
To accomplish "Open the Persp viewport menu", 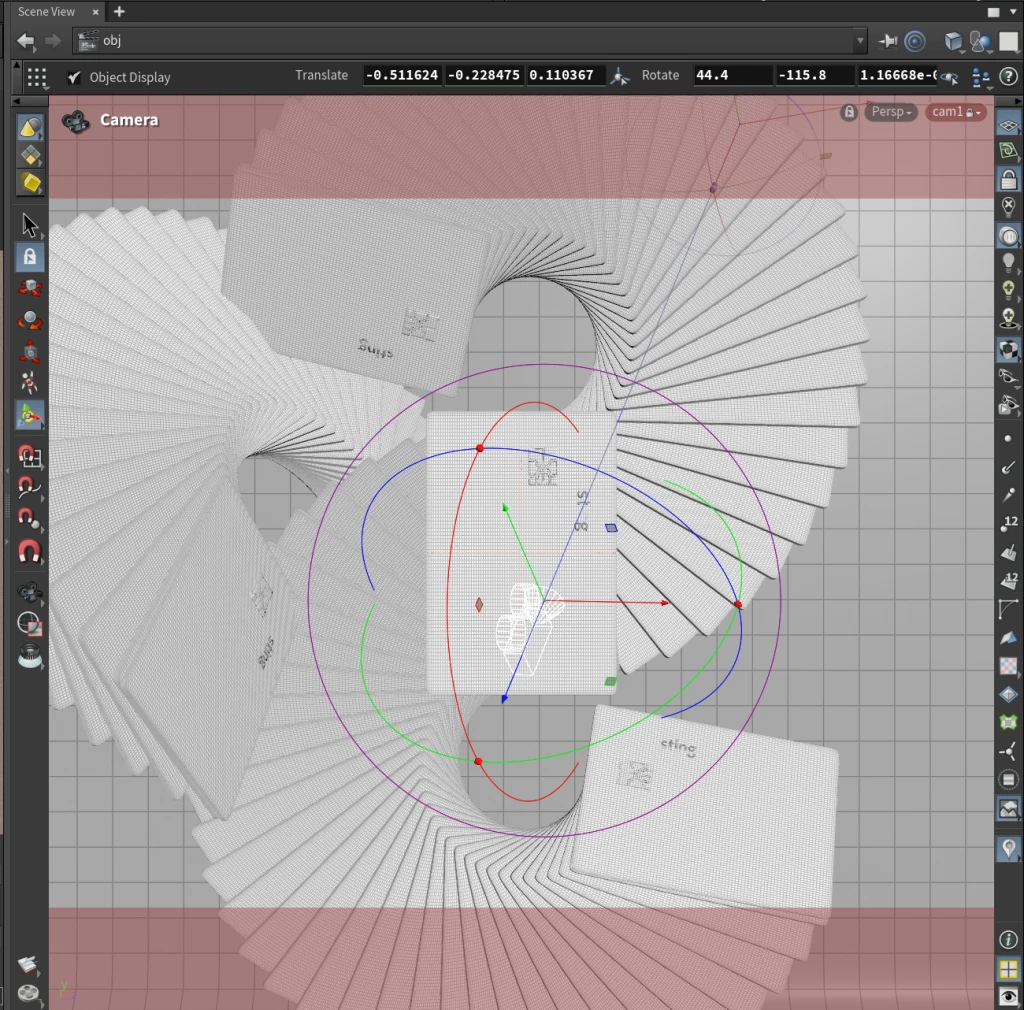I will (891, 112).
